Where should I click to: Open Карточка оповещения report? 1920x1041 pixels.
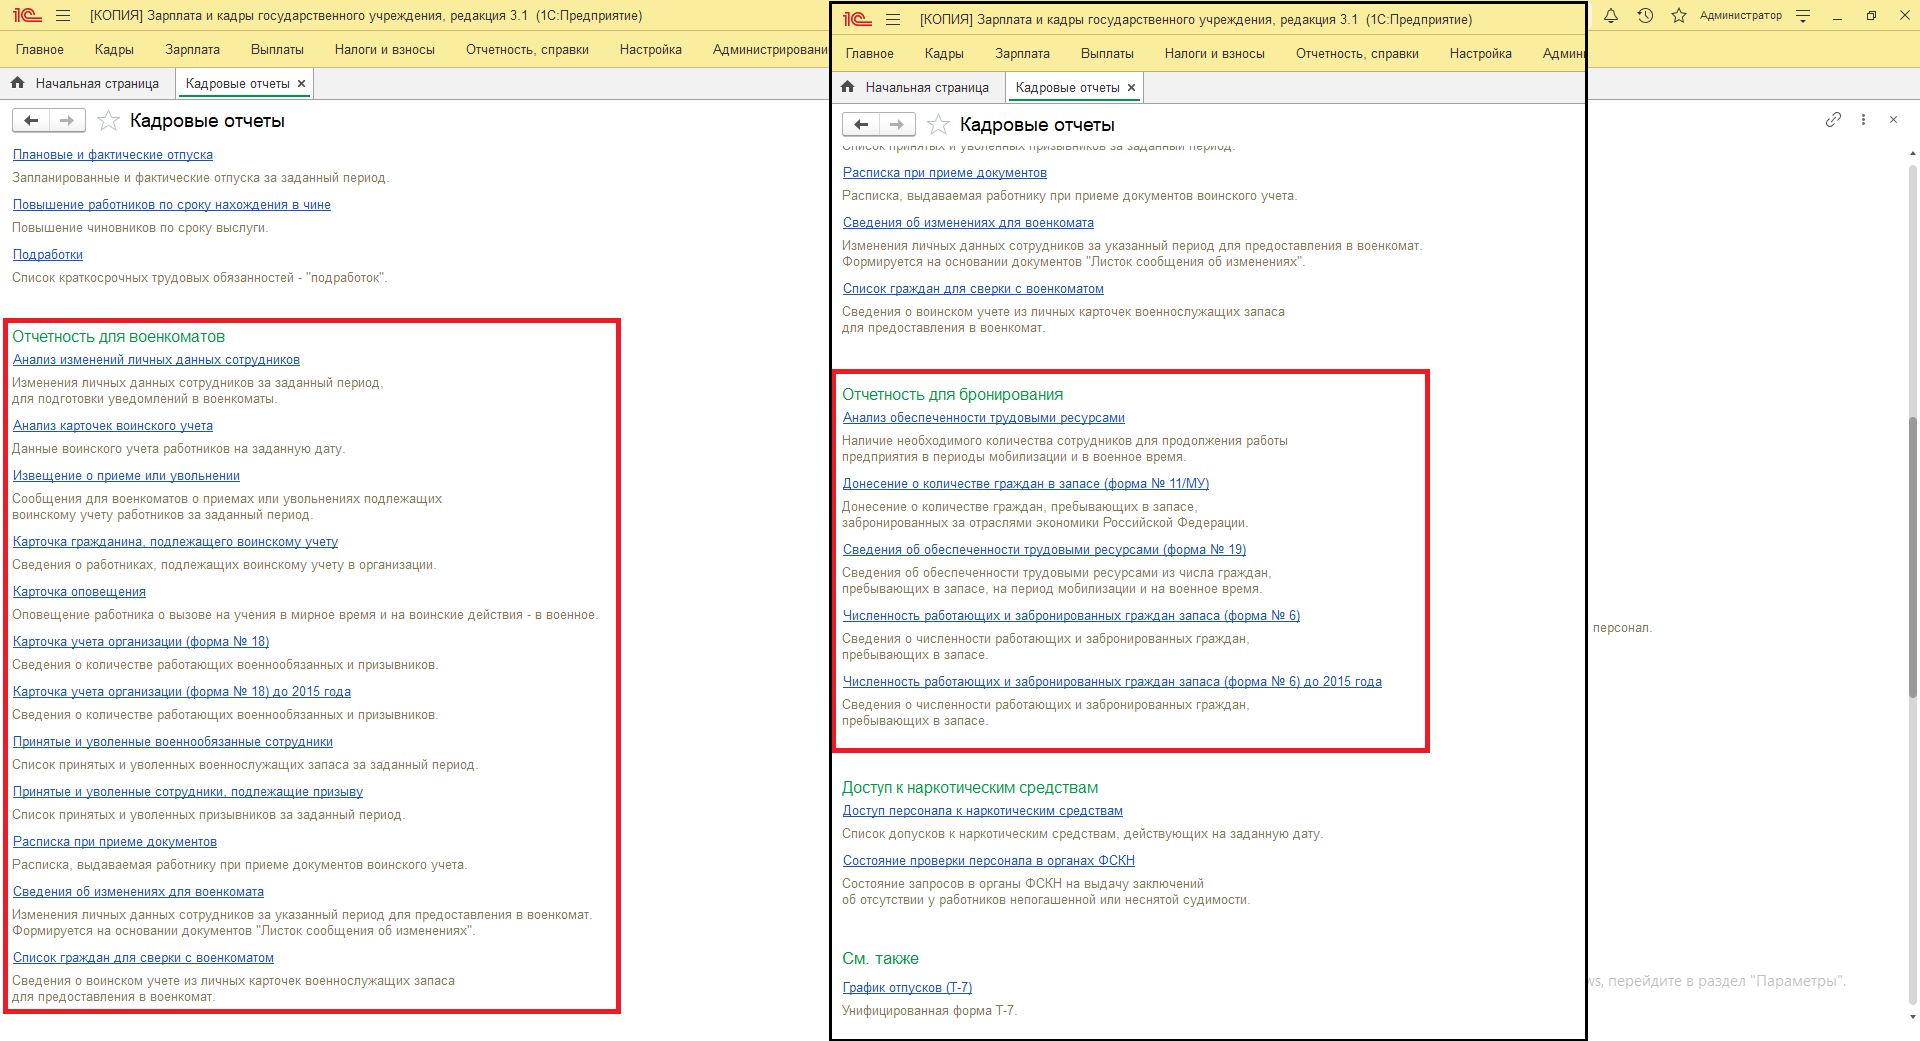coord(79,592)
